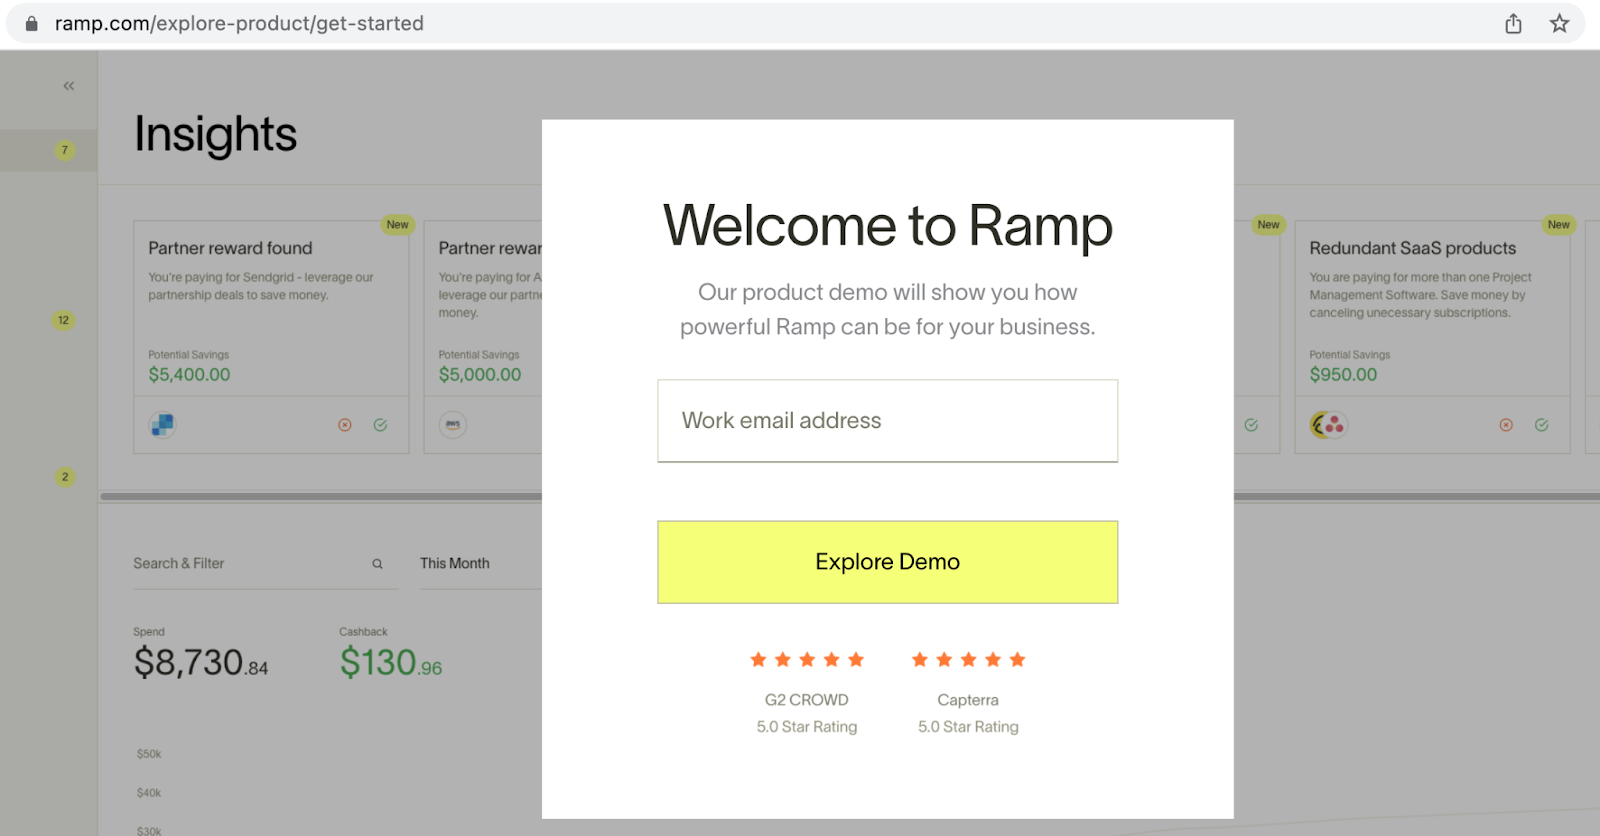Click the share icon in address bar
Screen dimensions: 1600x836
click(1513, 24)
